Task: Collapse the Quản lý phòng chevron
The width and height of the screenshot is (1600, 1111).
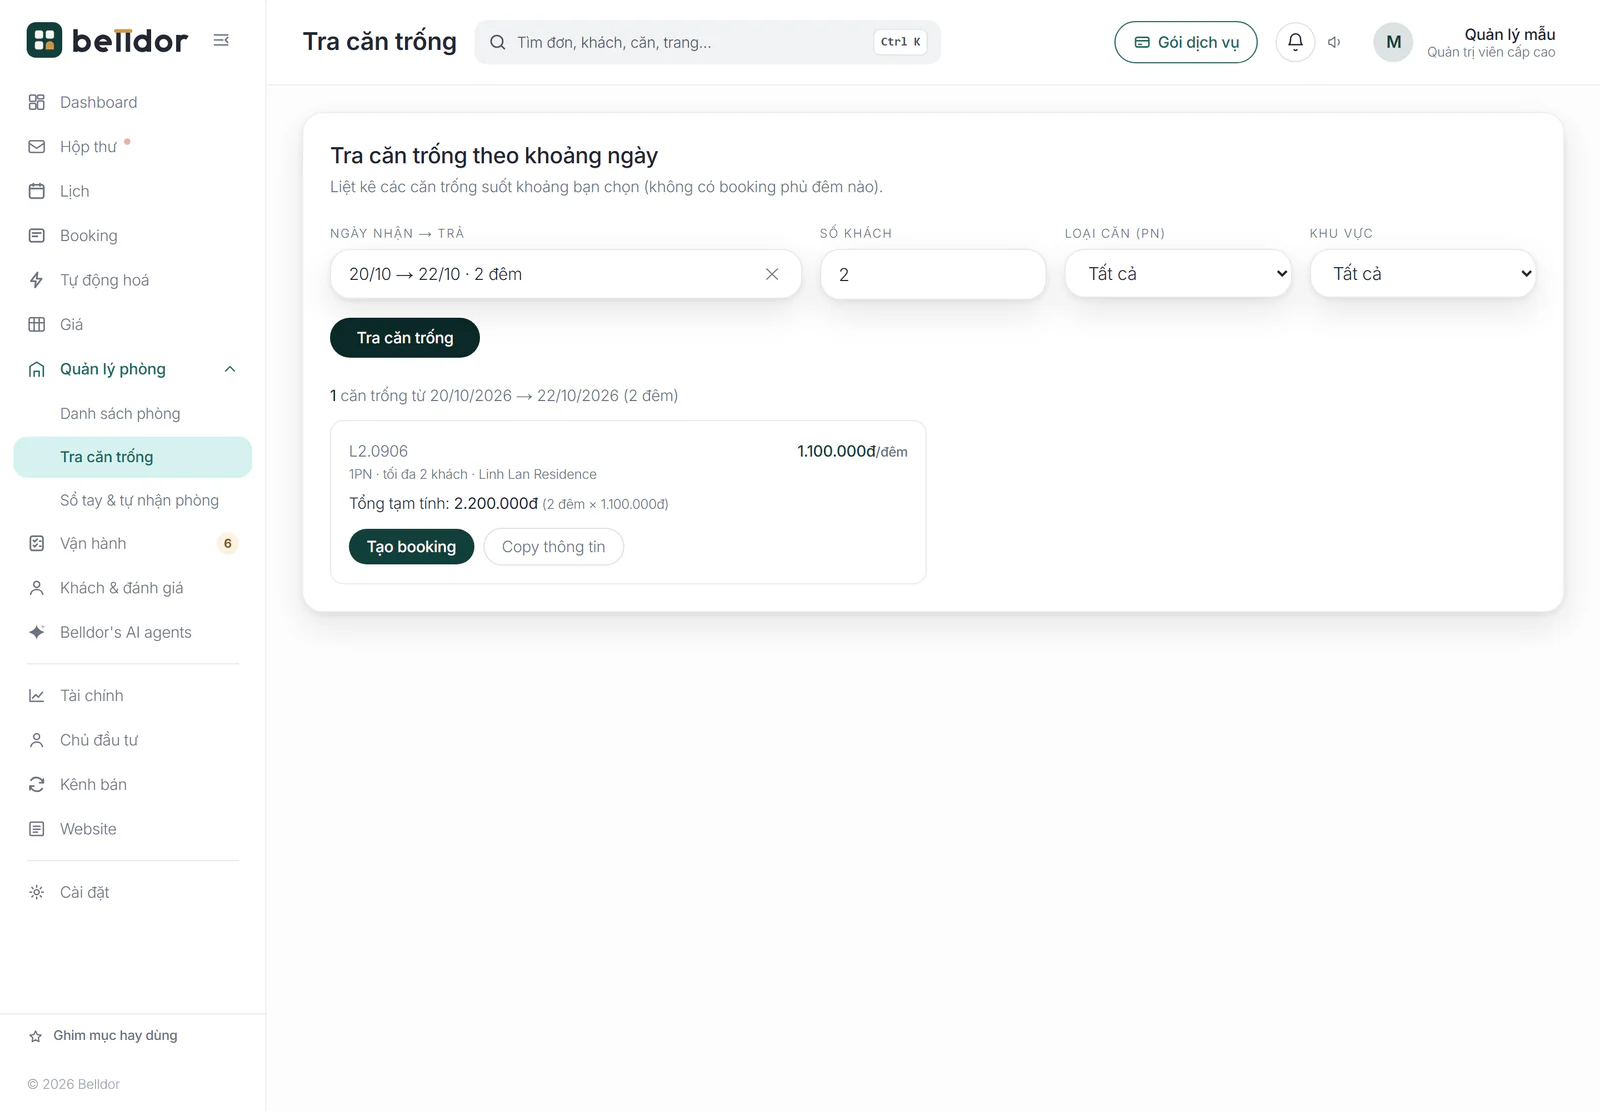Action: coord(230,369)
